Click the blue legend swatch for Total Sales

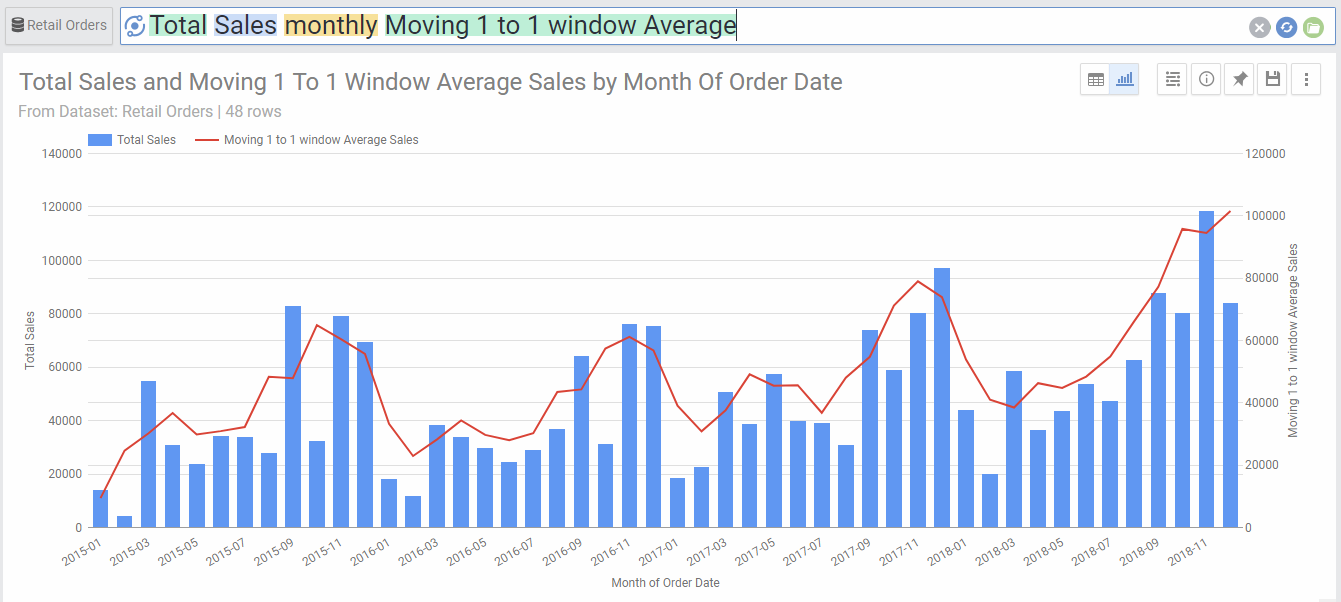[99, 140]
